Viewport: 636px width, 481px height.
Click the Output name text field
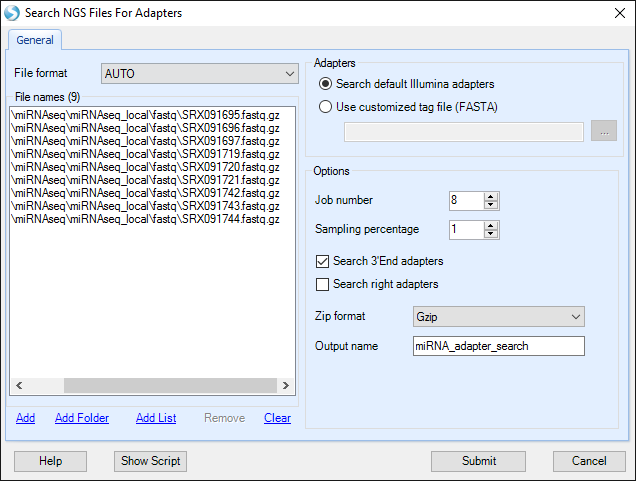coord(499,346)
